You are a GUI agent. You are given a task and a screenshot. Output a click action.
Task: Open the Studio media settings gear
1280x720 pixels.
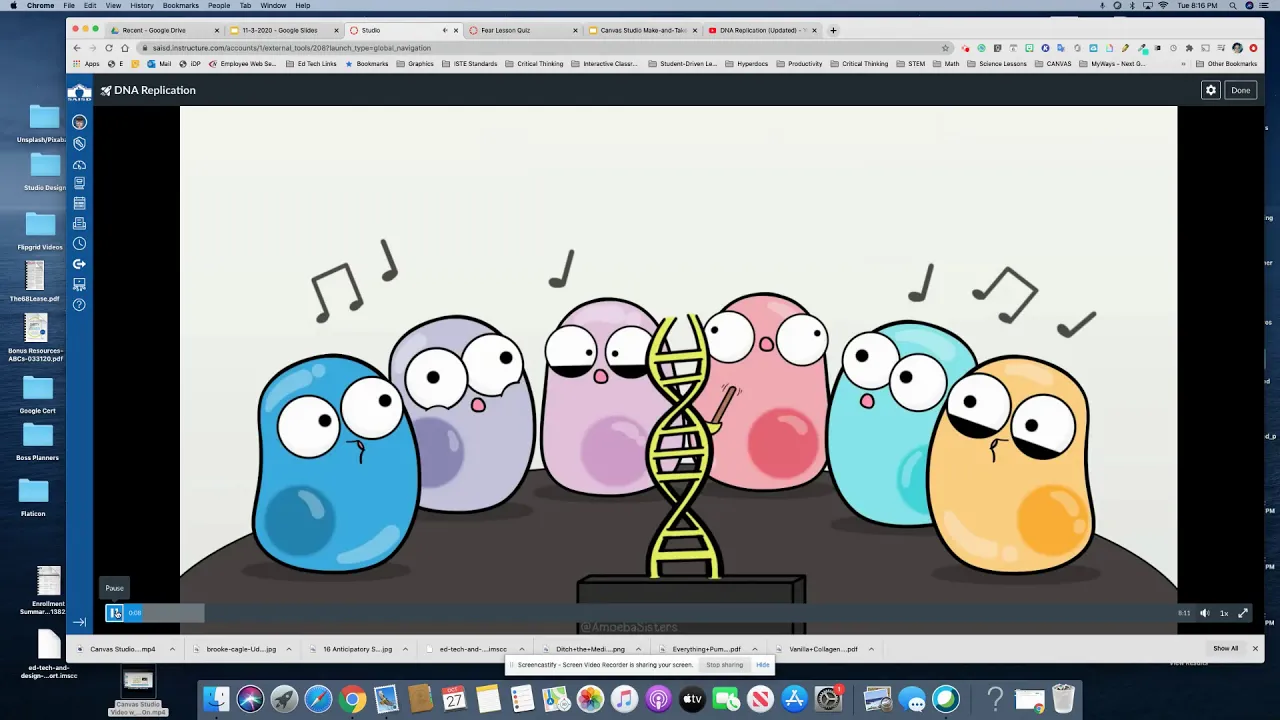coord(1211,90)
